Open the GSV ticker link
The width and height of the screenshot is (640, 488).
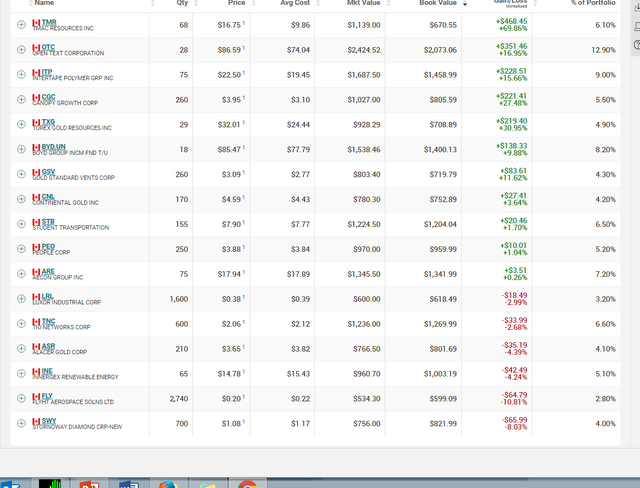coord(48,172)
